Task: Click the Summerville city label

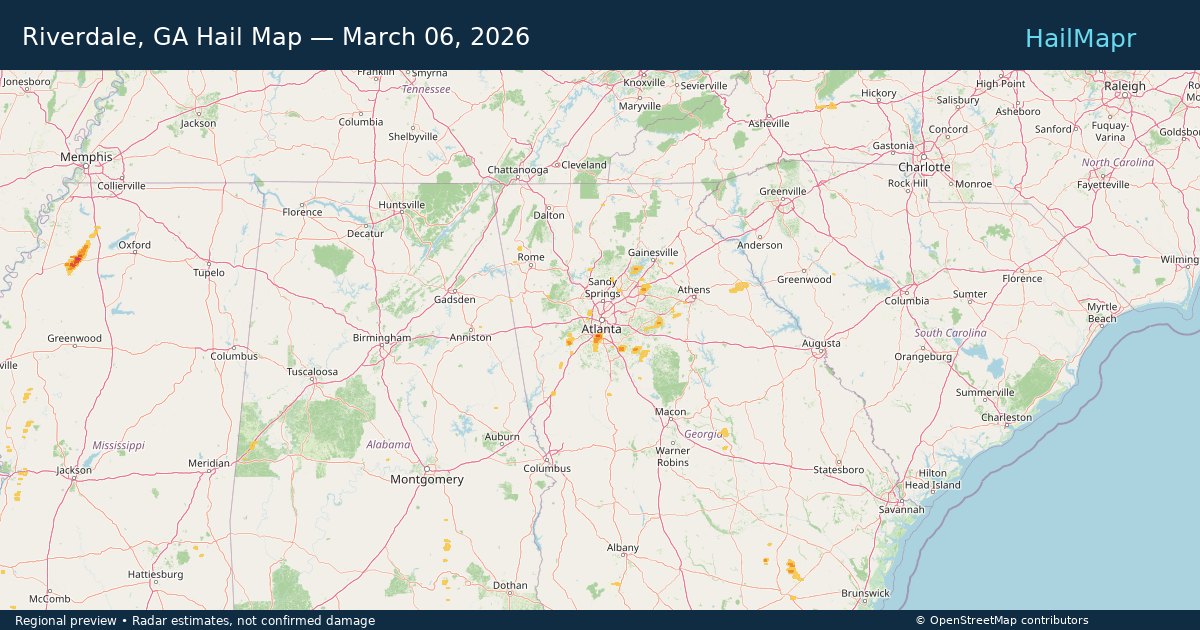Action: pos(985,393)
